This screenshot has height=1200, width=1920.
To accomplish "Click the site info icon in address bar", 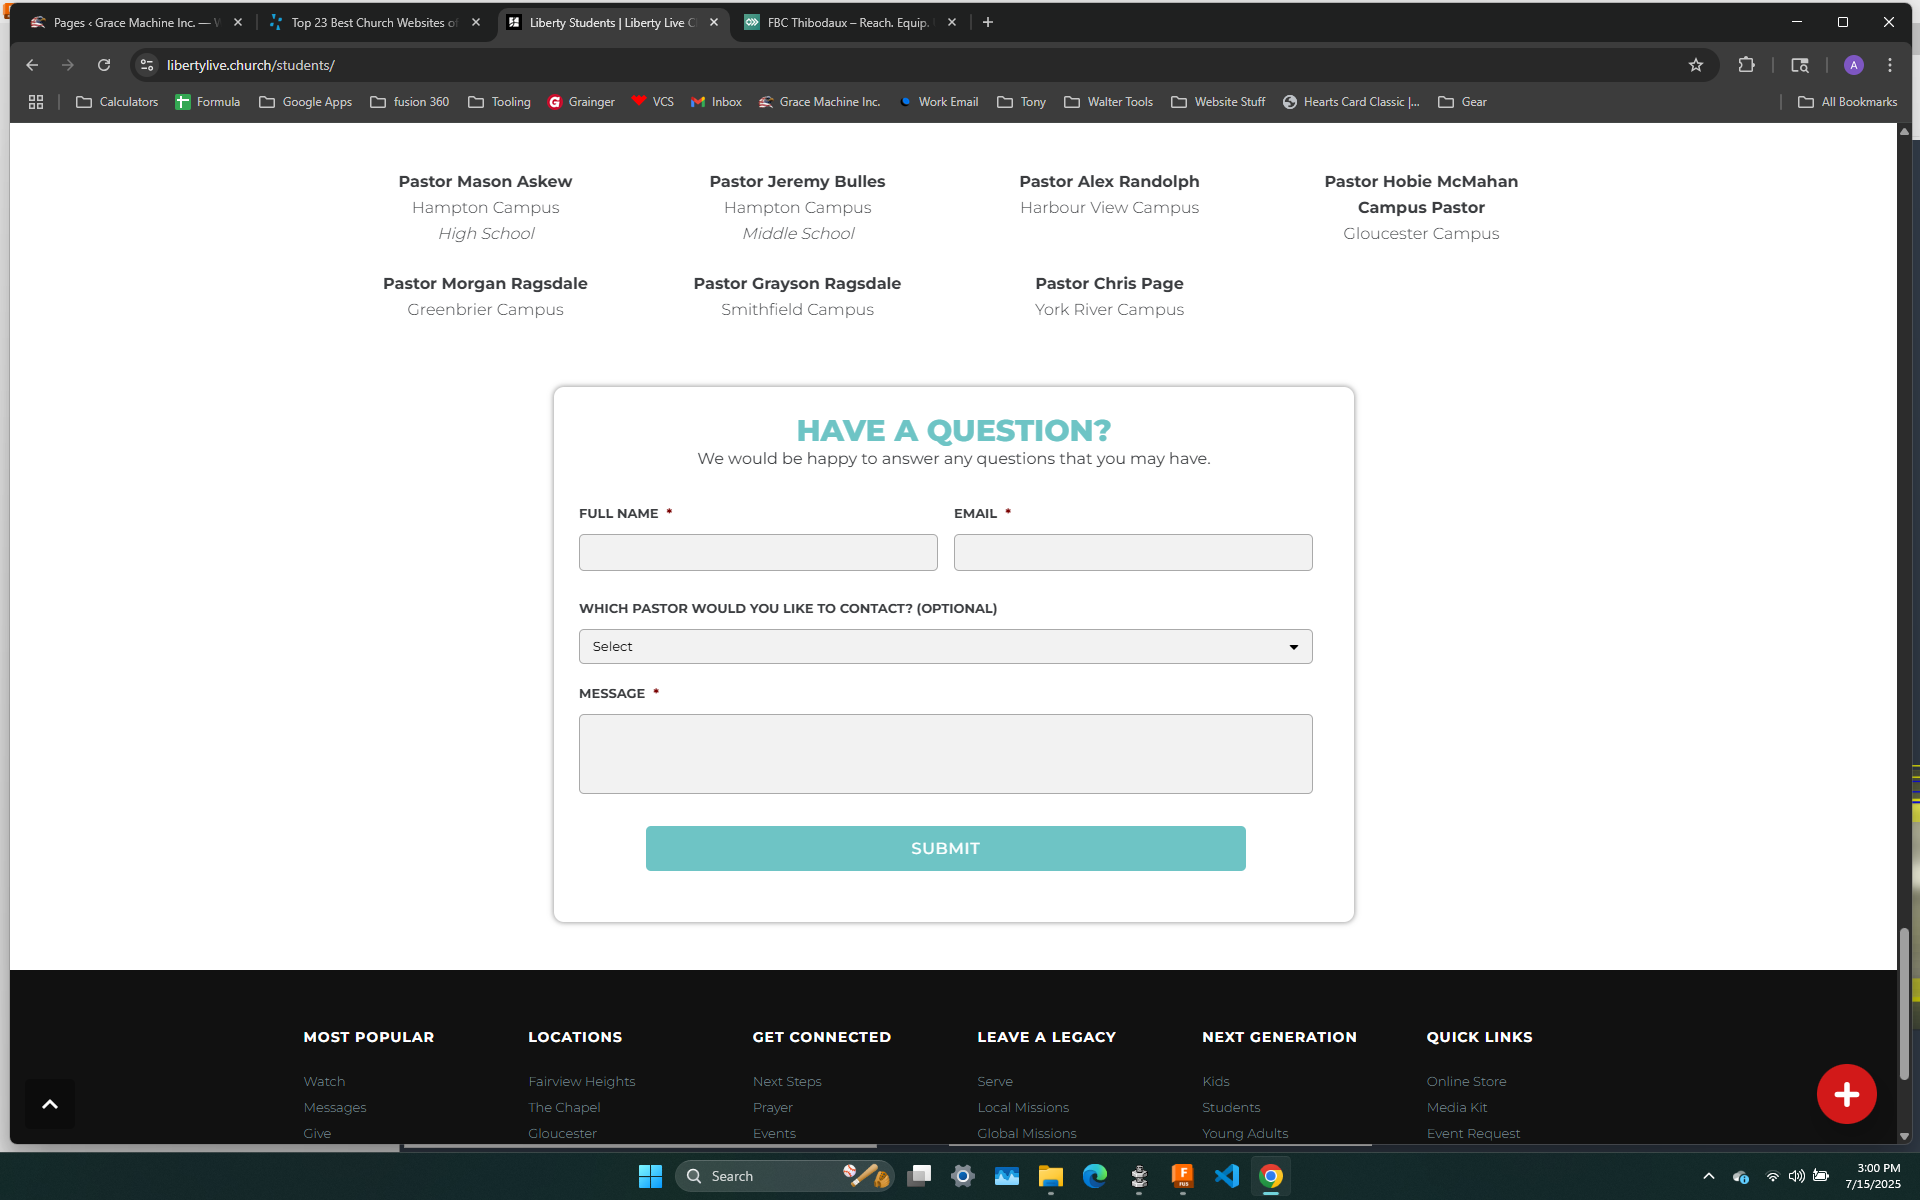I will (x=147, y=65).
